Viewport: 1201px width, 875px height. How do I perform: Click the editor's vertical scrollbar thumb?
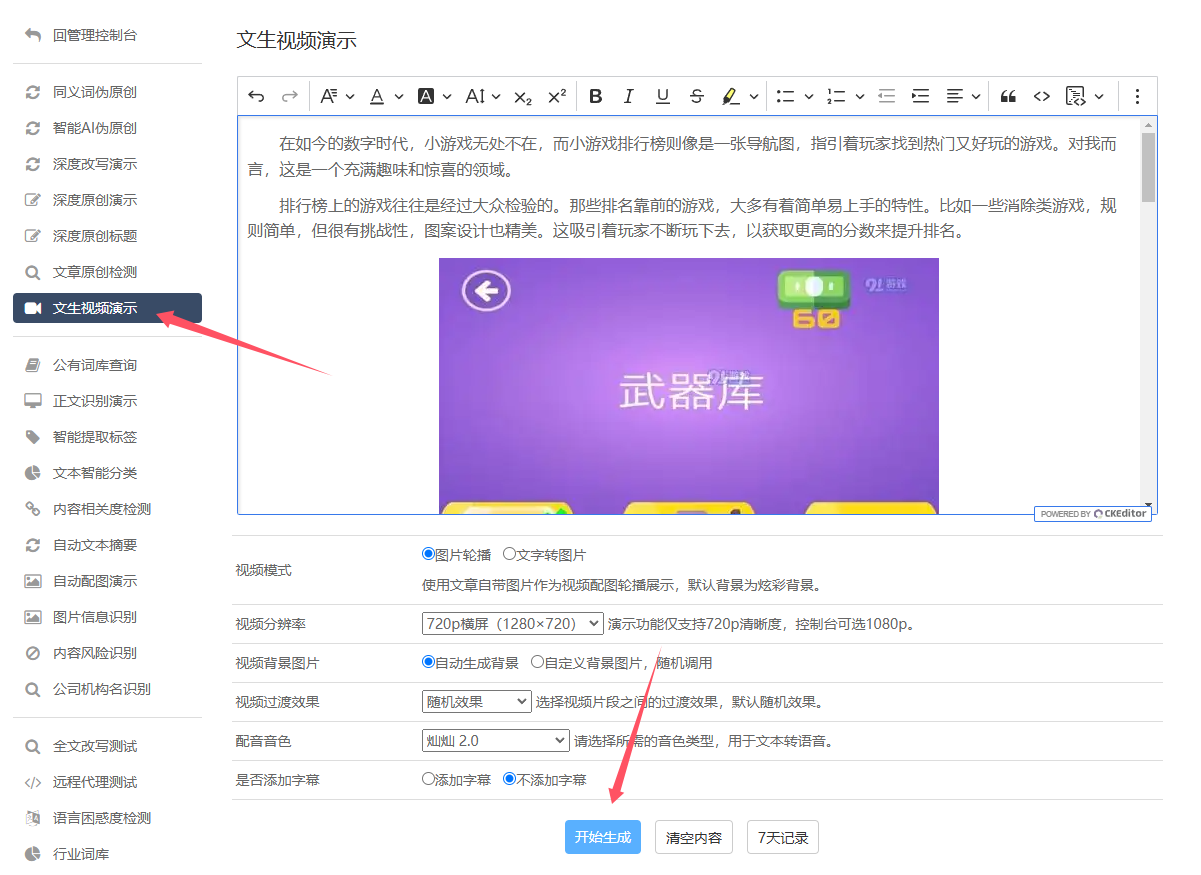pyautogui.click(x=1148, y=167)
